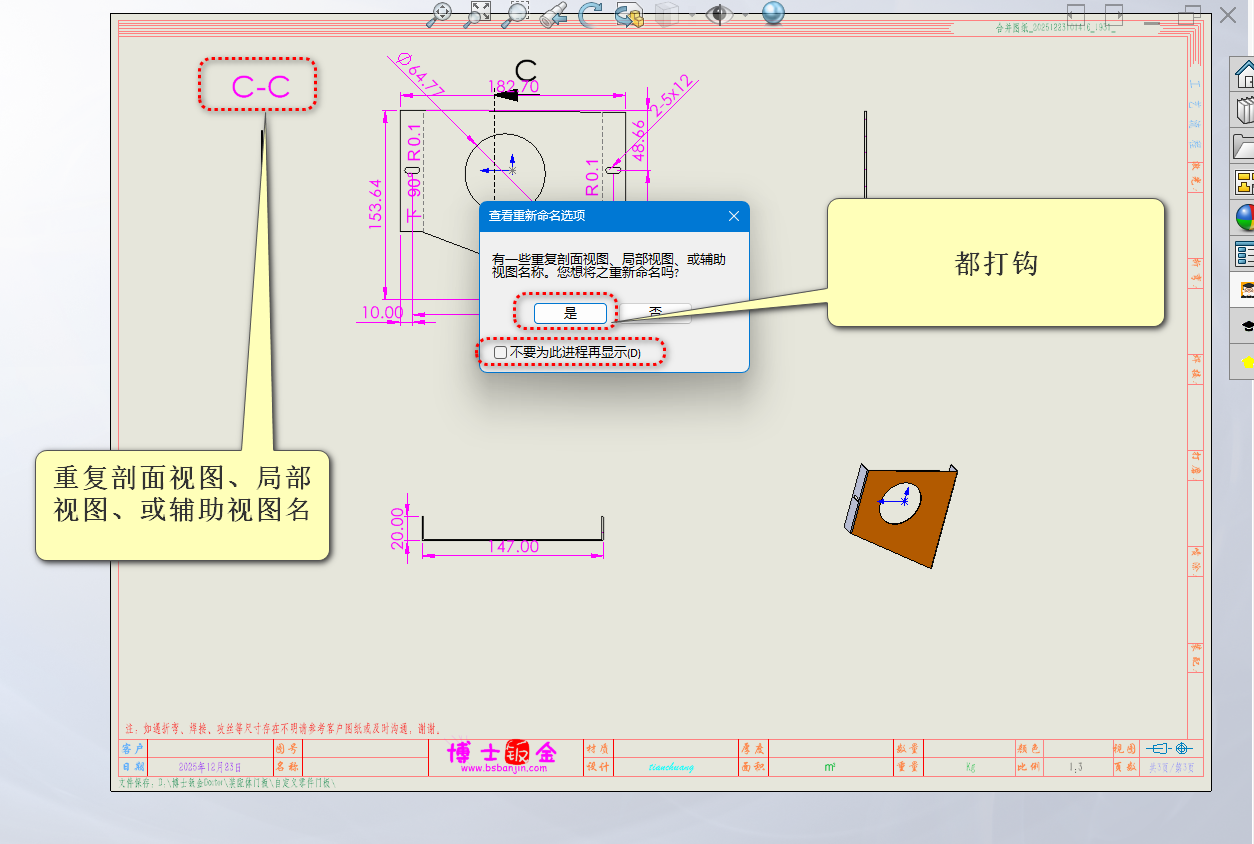1254x844 pixels.
Task: Open the View Palette task pane tab
Action: point(1244,182)
